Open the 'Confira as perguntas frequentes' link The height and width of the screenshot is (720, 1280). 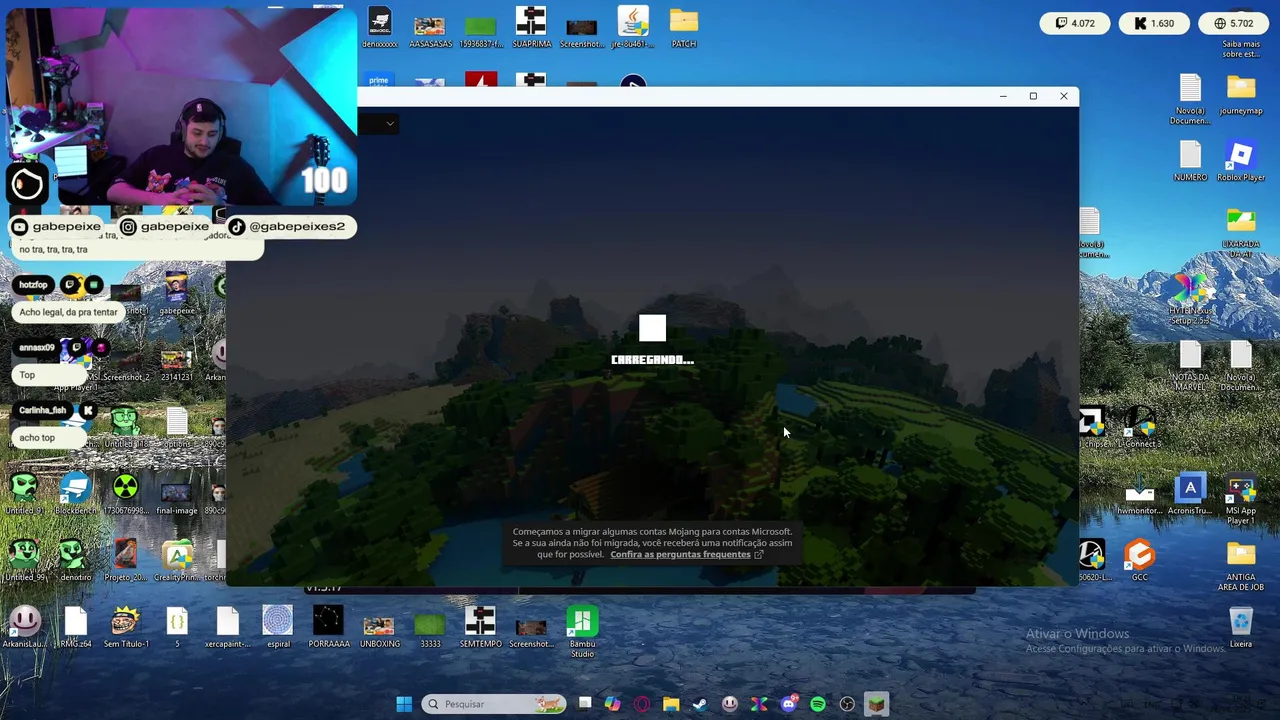pyautogui.click(x=686, y=554)
